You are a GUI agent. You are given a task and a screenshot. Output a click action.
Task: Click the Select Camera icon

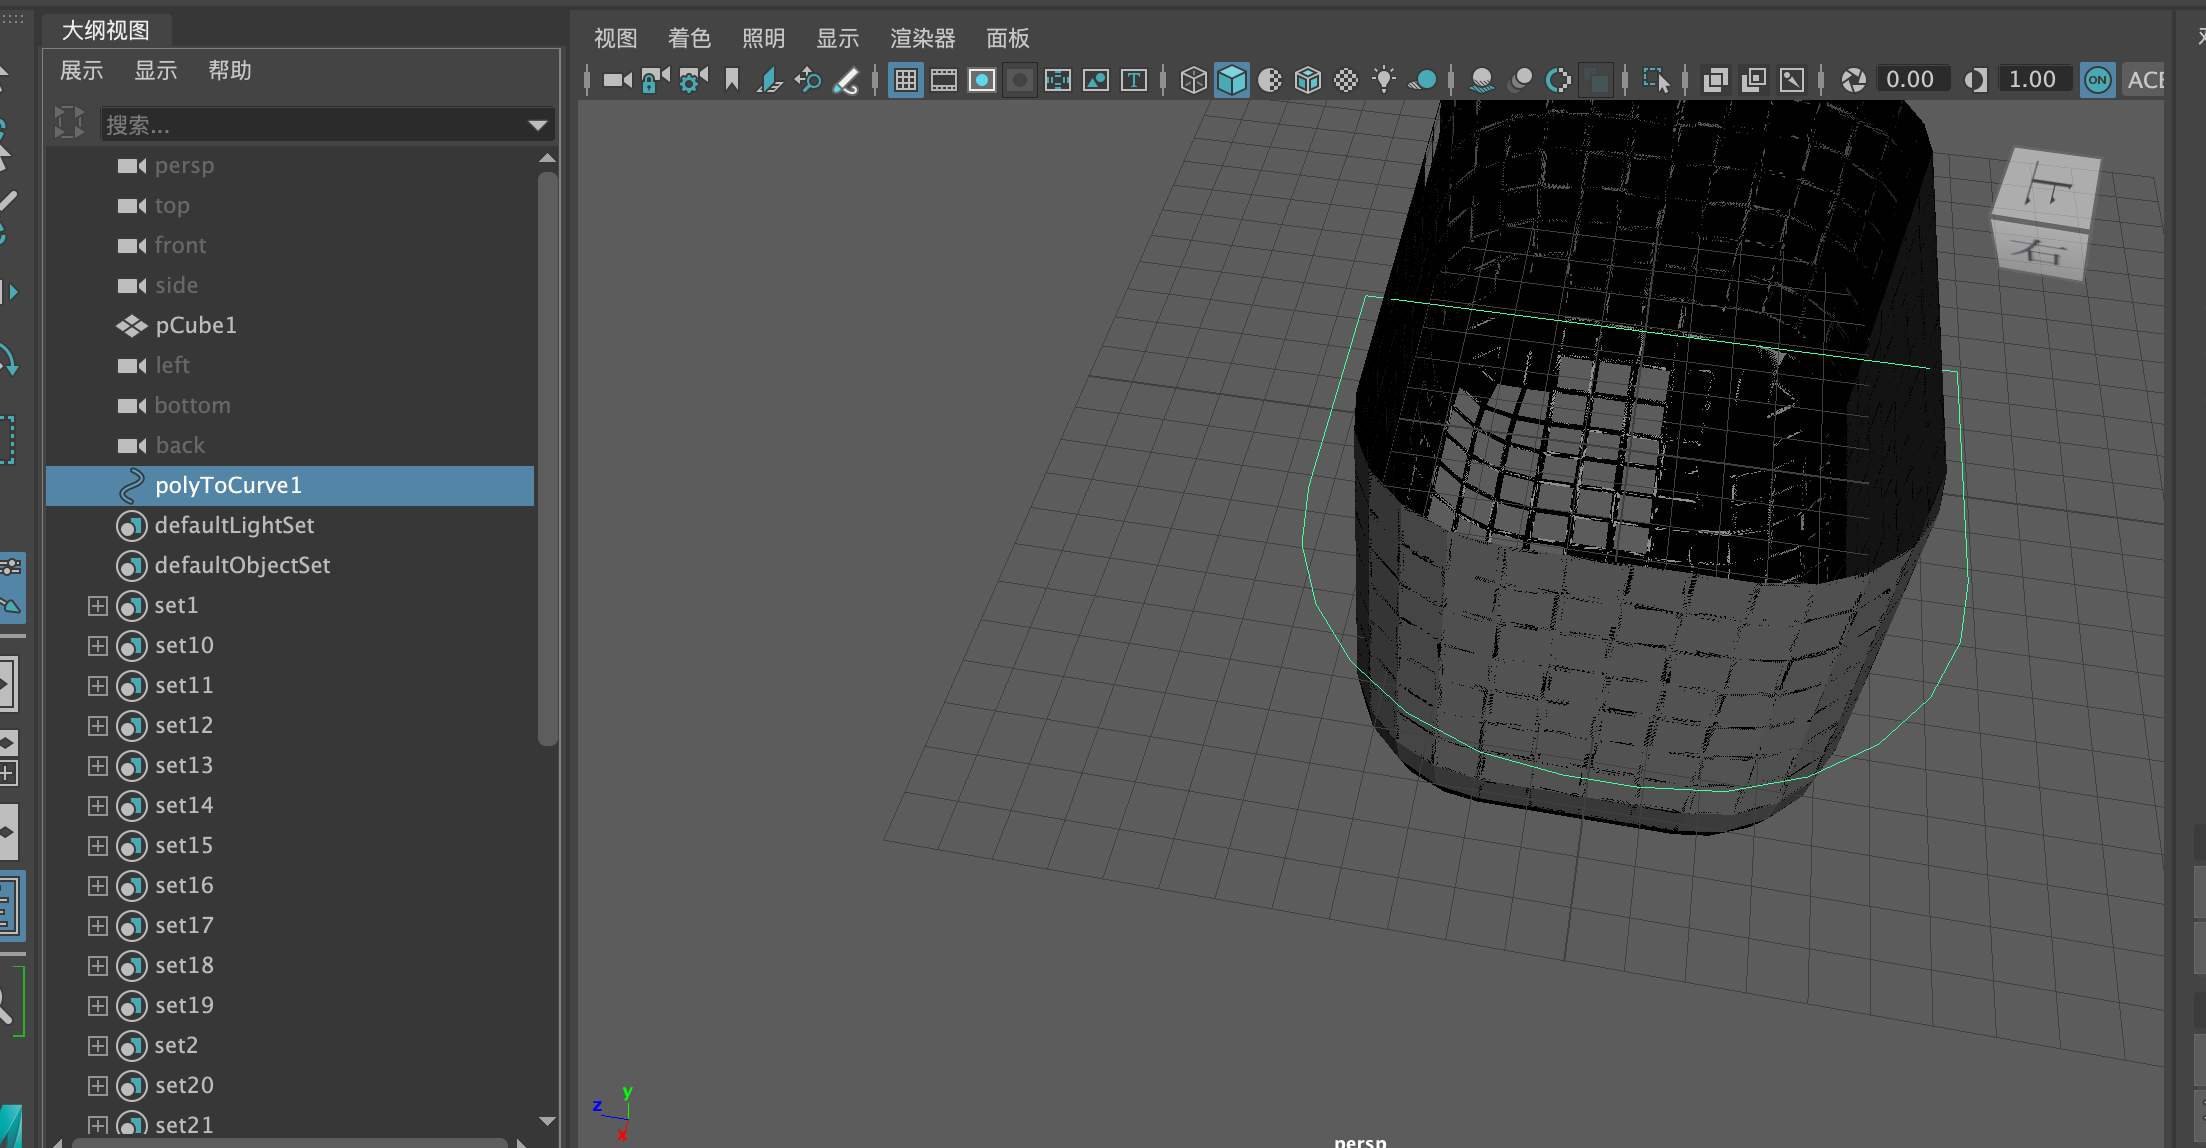click(617, 80)
